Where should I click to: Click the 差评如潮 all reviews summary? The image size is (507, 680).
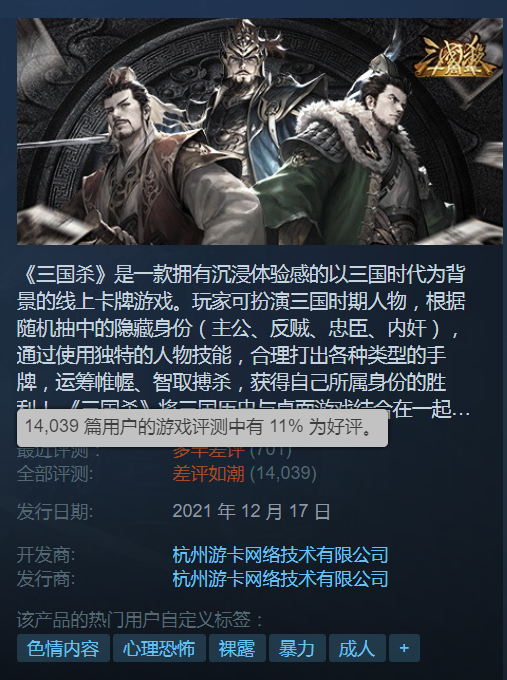coord(209,473)
